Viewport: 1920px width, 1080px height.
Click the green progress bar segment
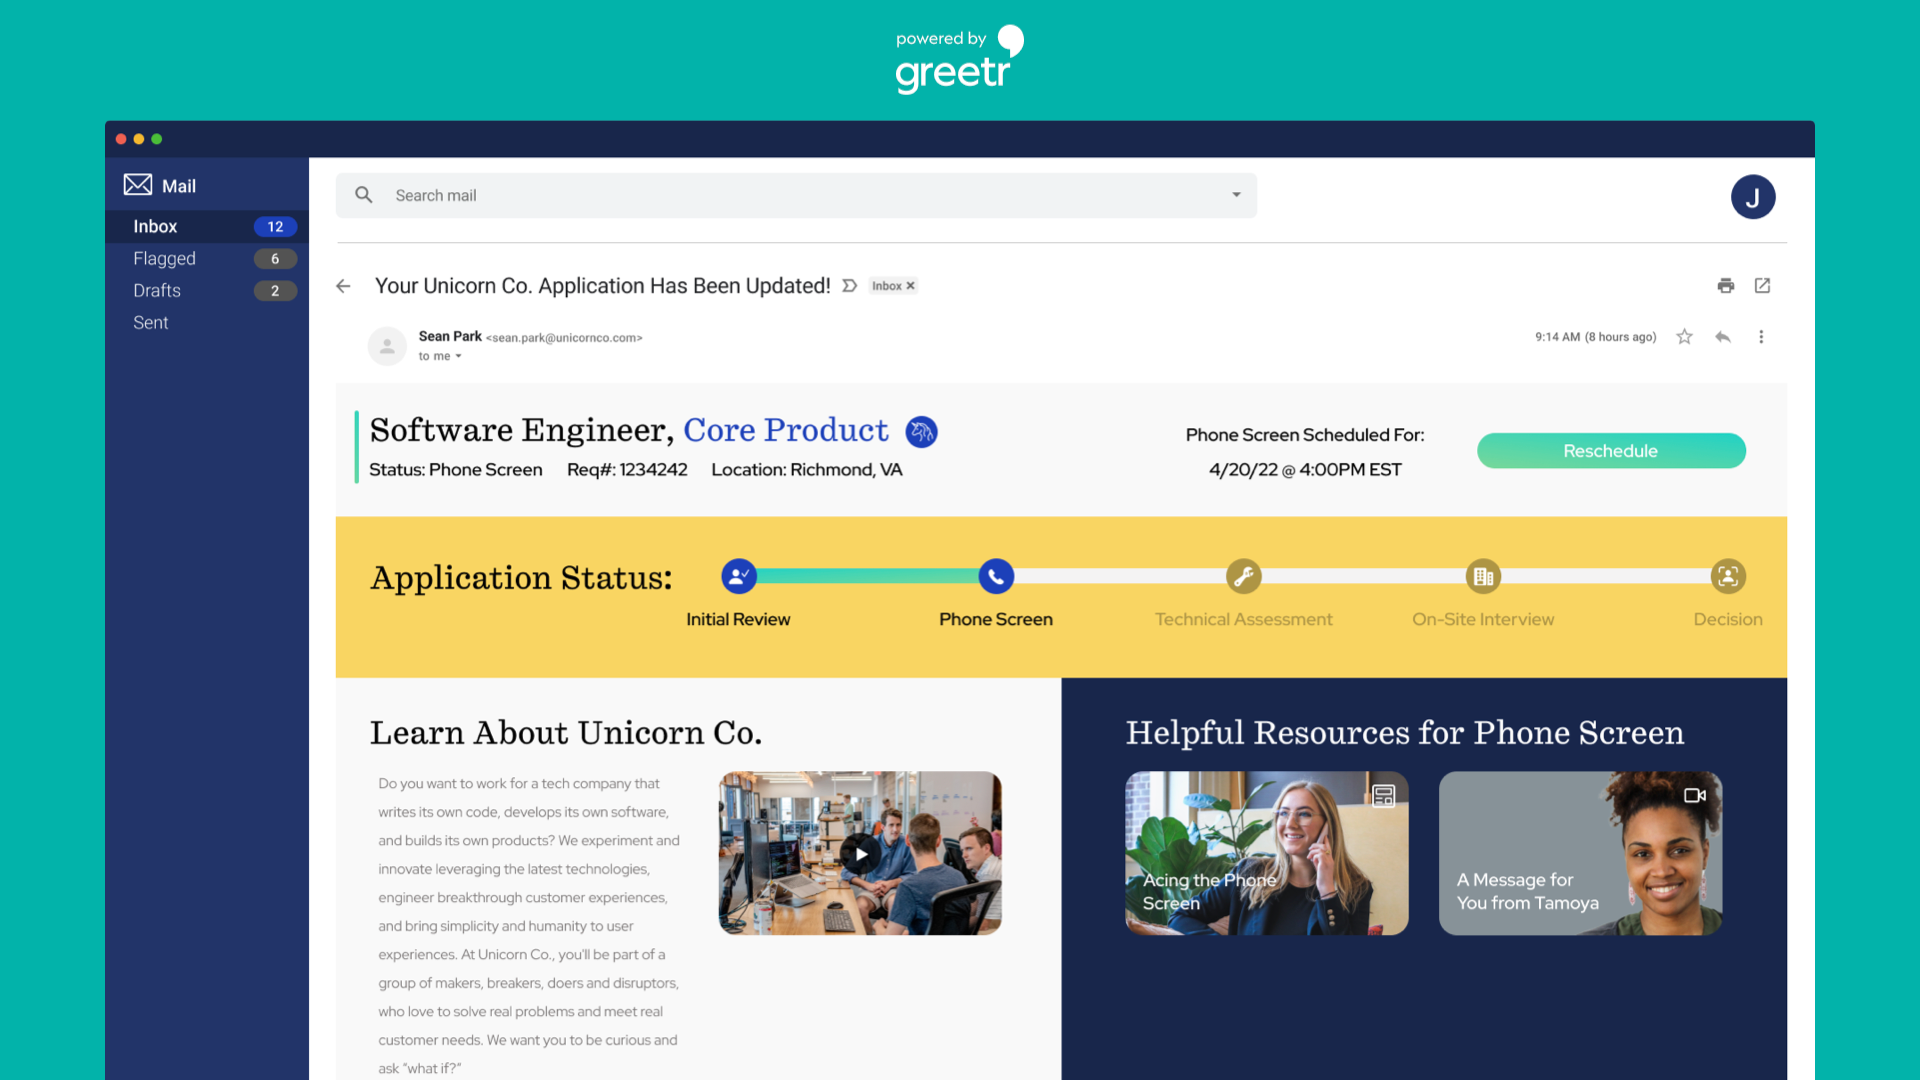click(867, 576)
